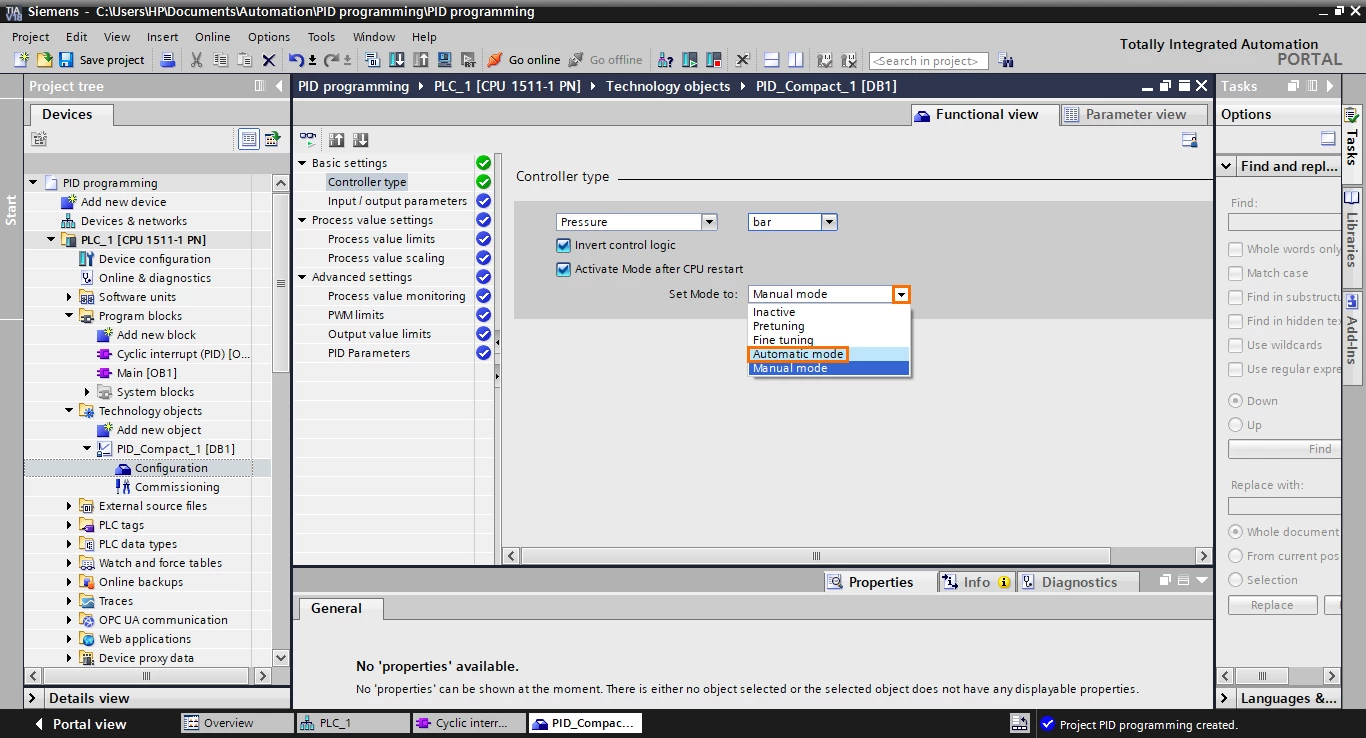1366x738 pixels.
Task: Click the Cut scissors icon
Action: 197,60
